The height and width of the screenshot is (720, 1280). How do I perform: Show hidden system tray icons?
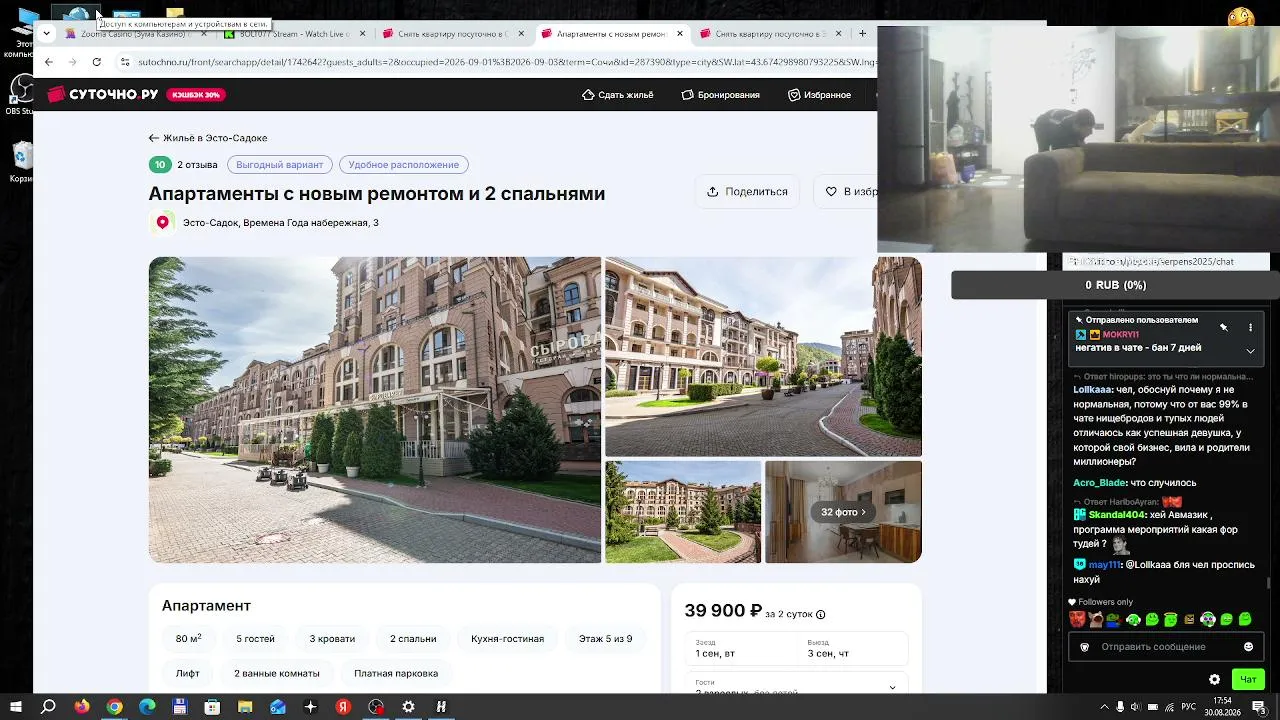[x=1103, y=707]
